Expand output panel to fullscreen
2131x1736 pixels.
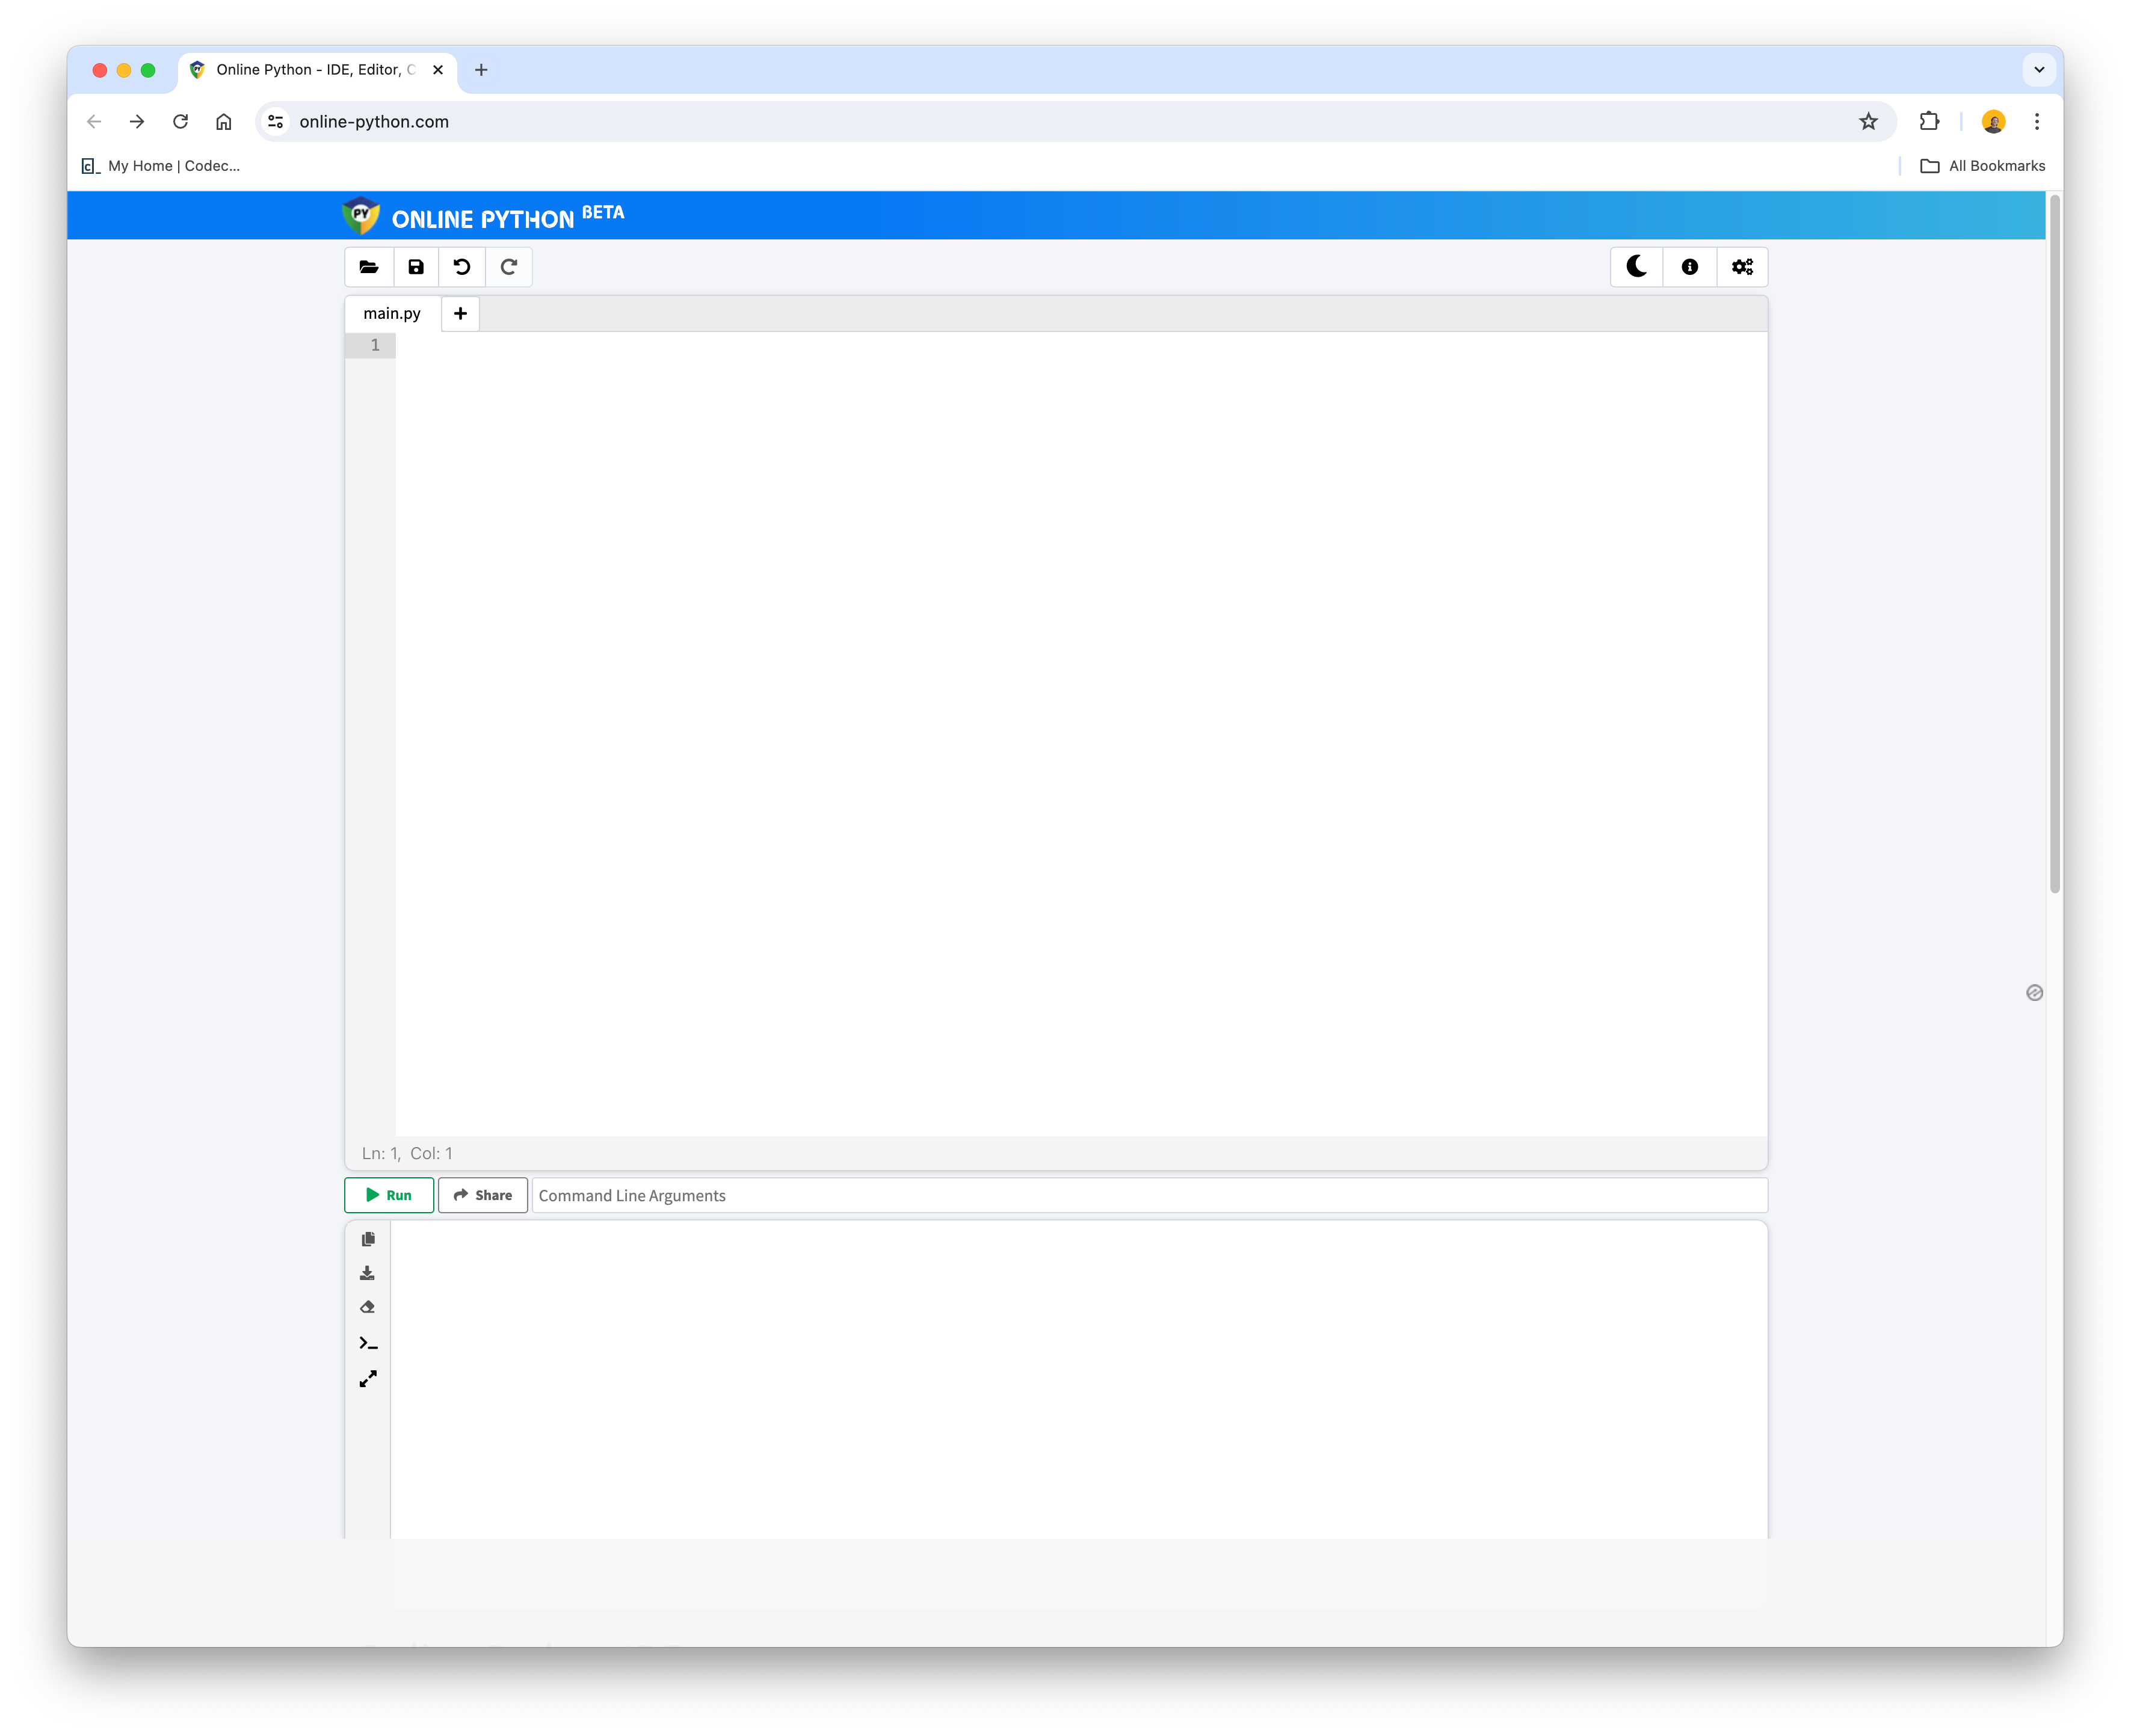coord(368,1379)
